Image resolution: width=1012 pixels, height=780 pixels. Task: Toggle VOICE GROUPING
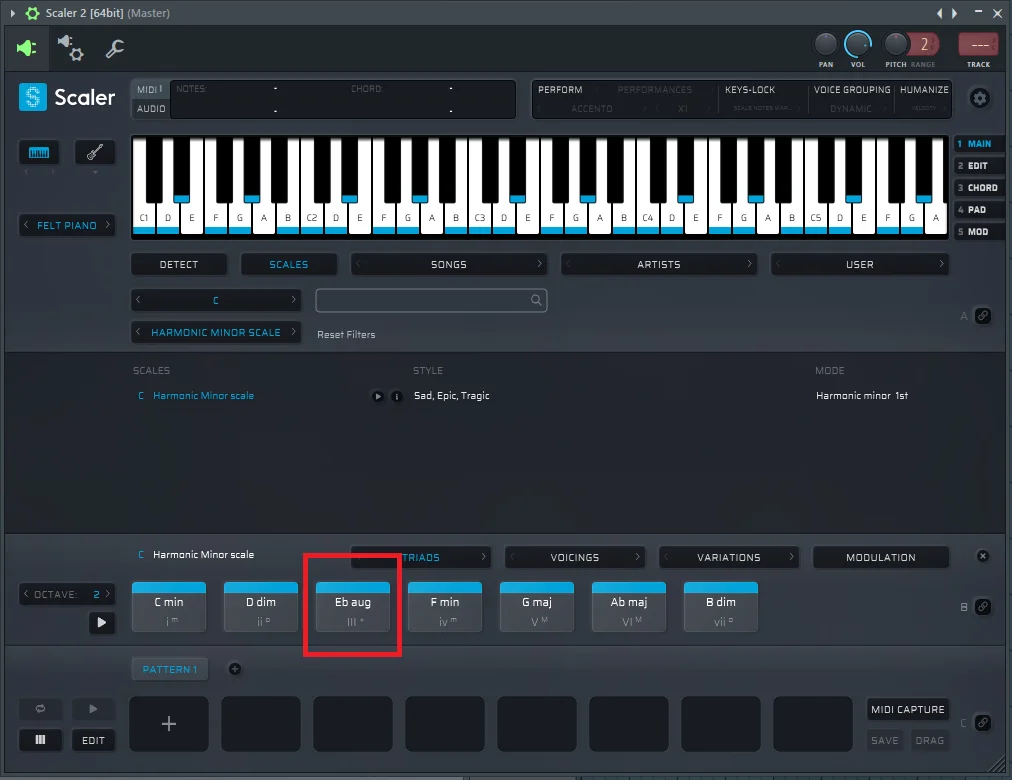click(852, 90)
